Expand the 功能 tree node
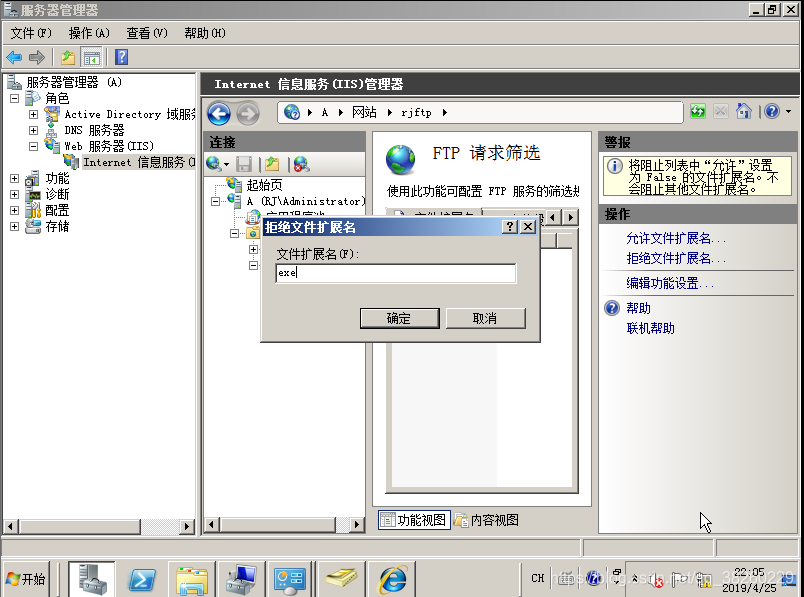 click(14, 178)
